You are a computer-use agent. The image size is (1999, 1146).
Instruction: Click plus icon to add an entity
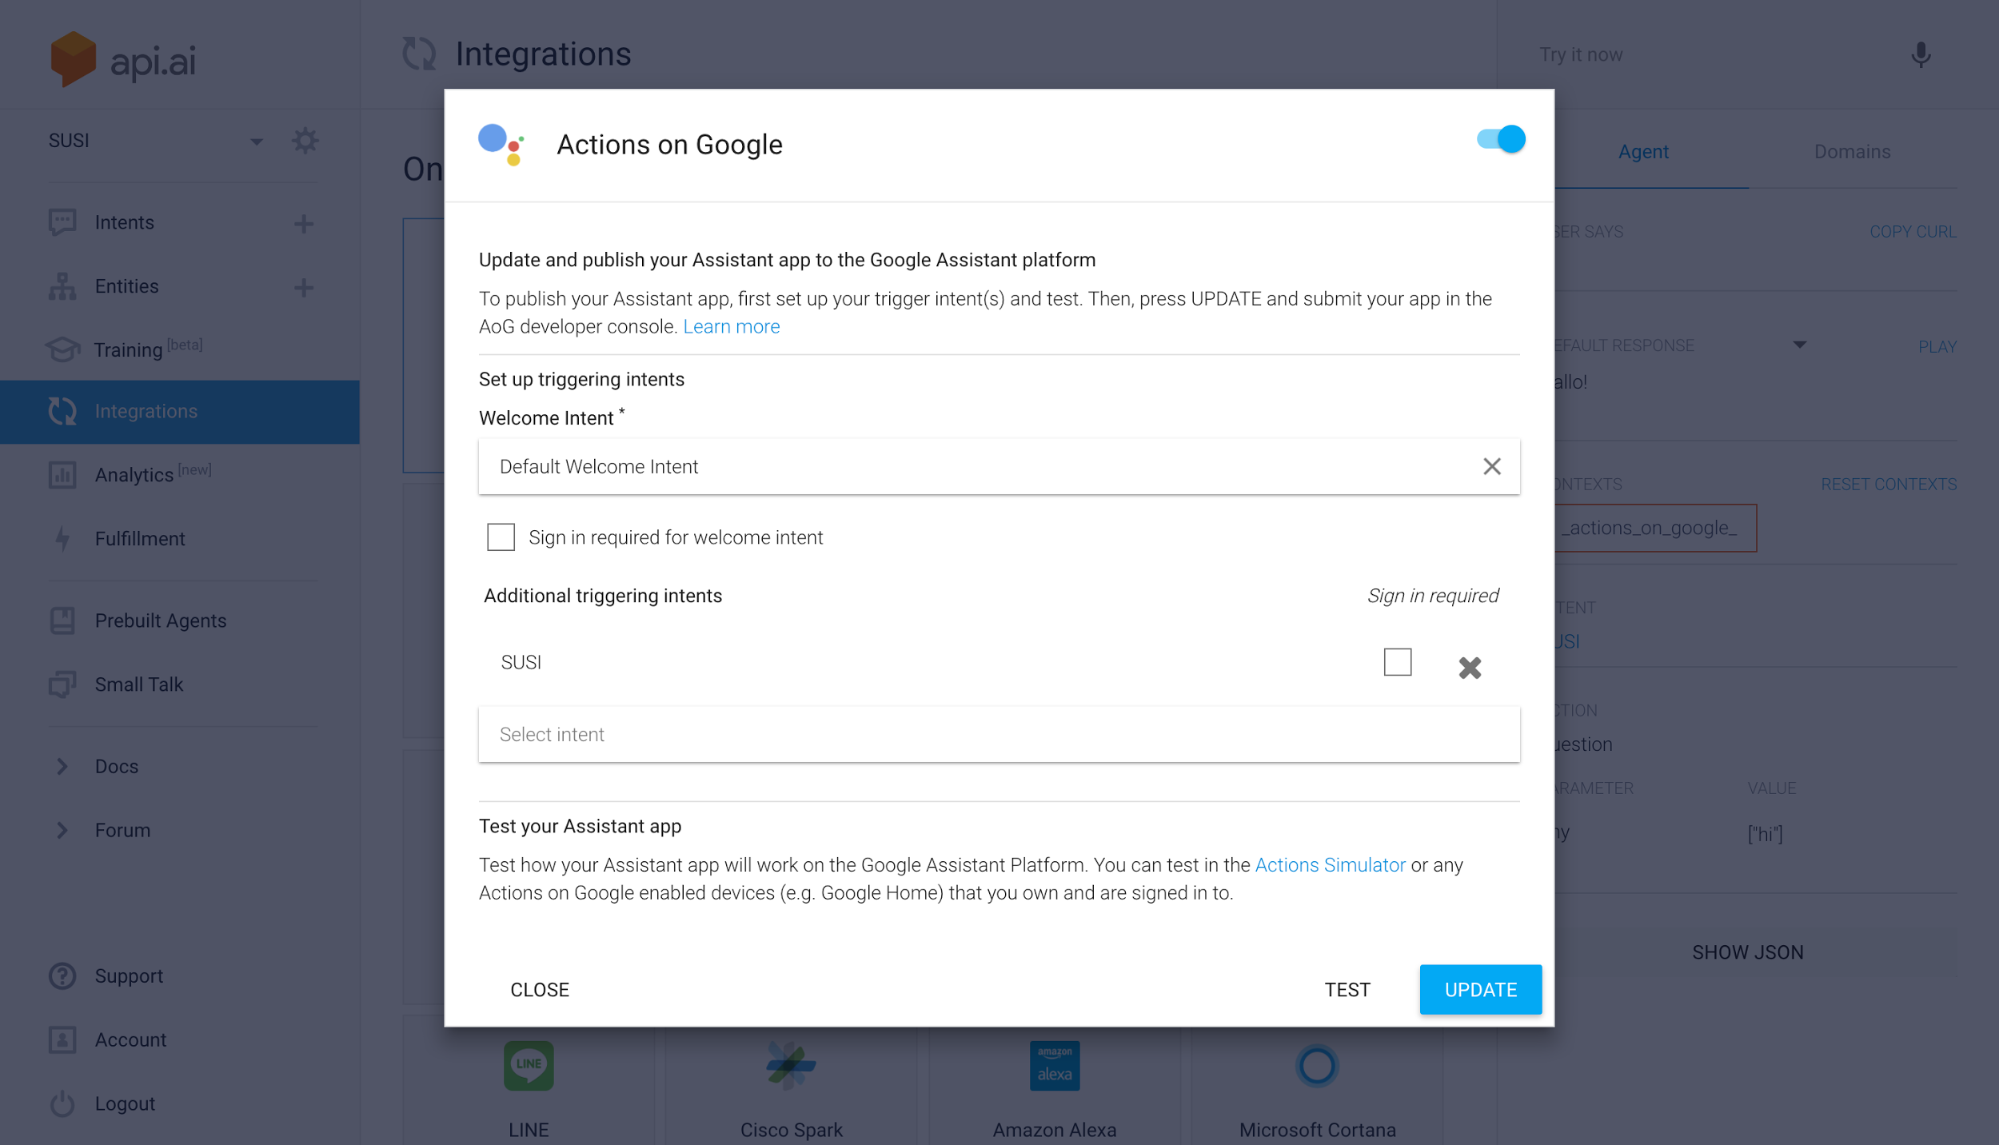(x=304, y=287)
